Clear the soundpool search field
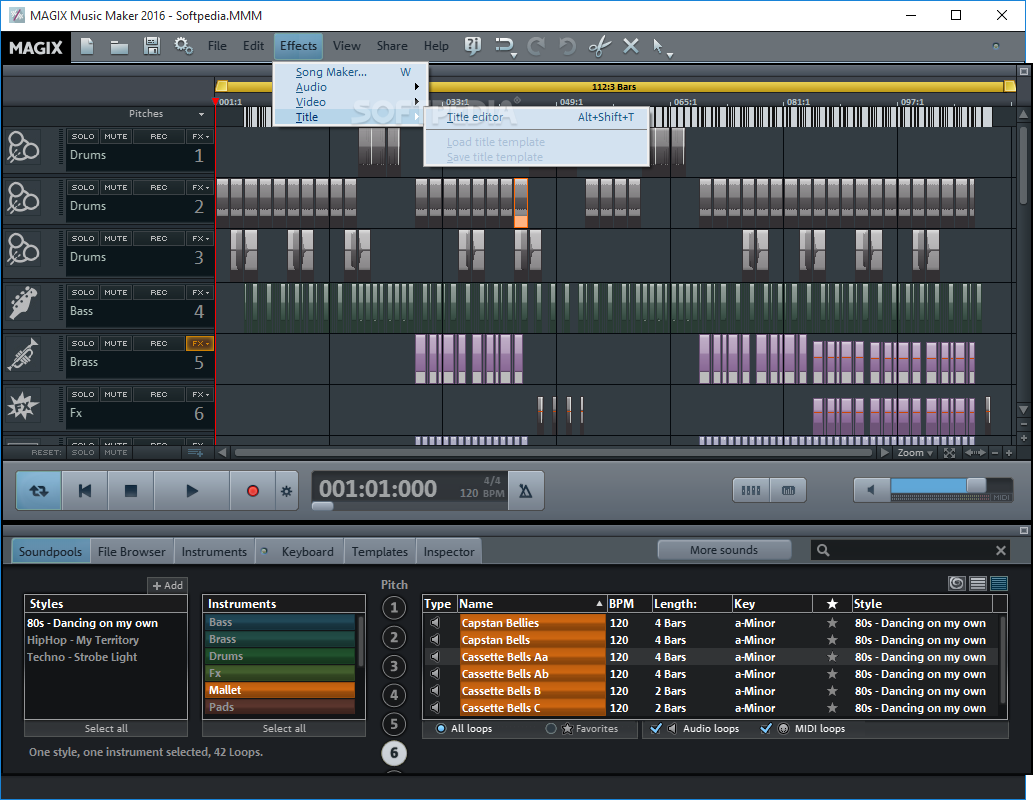1033x800 pixels. [x=1001, y=550]
